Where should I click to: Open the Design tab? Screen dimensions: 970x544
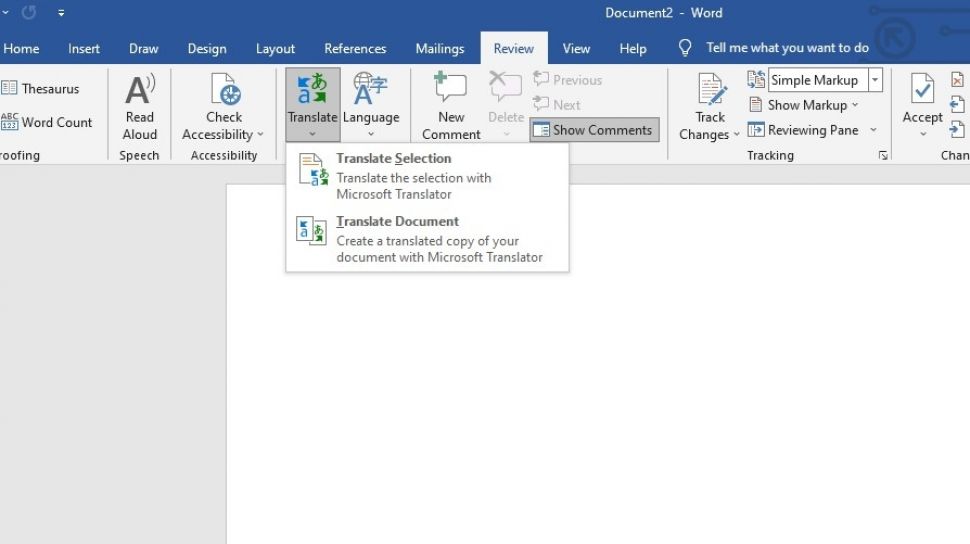click(207, 48)
